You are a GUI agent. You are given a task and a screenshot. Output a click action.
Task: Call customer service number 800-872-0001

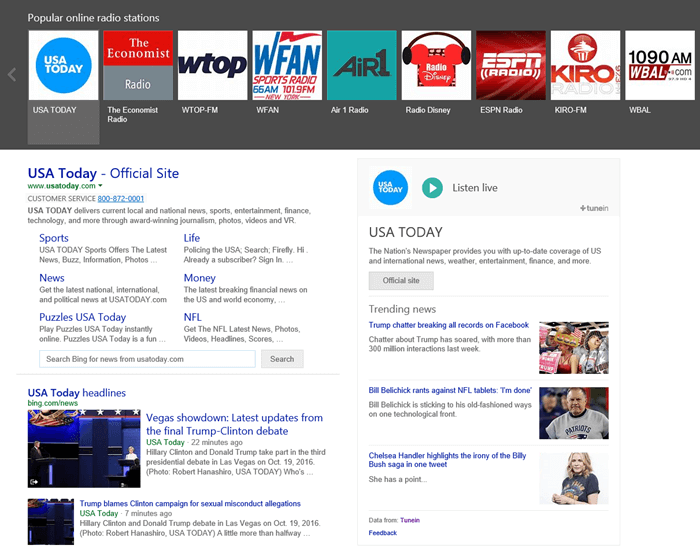[121, 199]
